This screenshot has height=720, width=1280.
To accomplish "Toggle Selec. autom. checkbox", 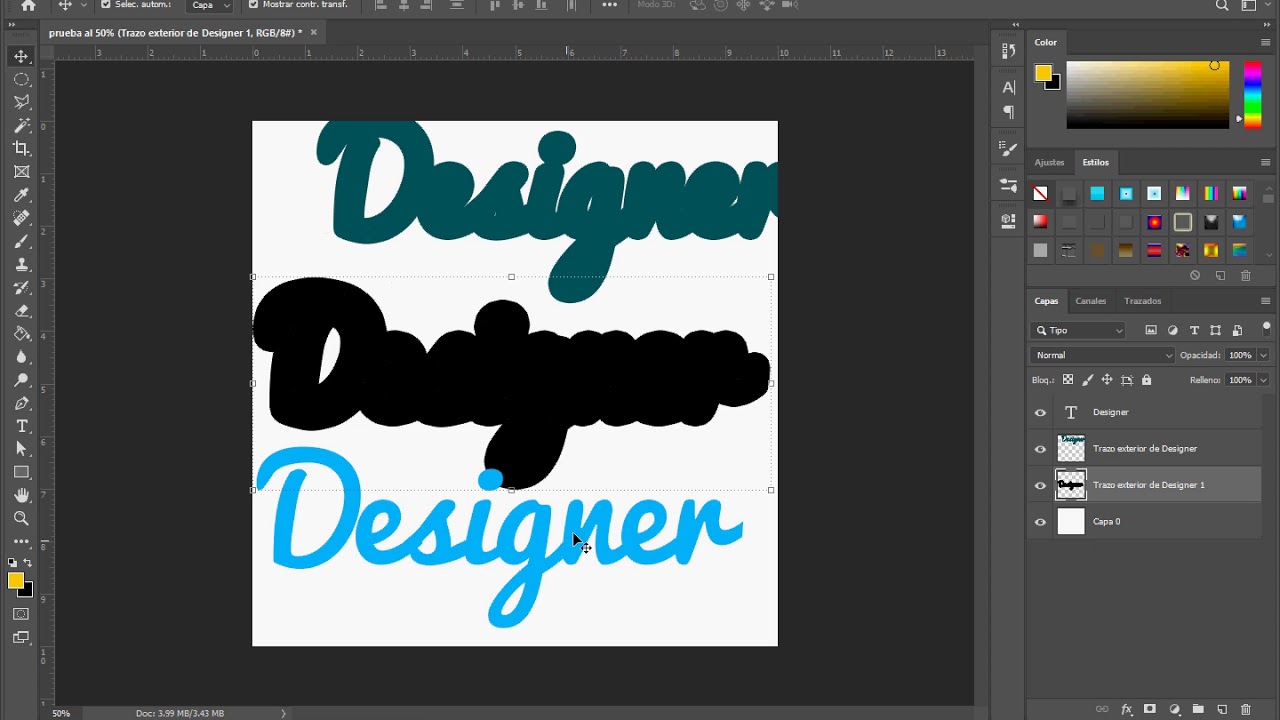I will [x=106, y=5].
